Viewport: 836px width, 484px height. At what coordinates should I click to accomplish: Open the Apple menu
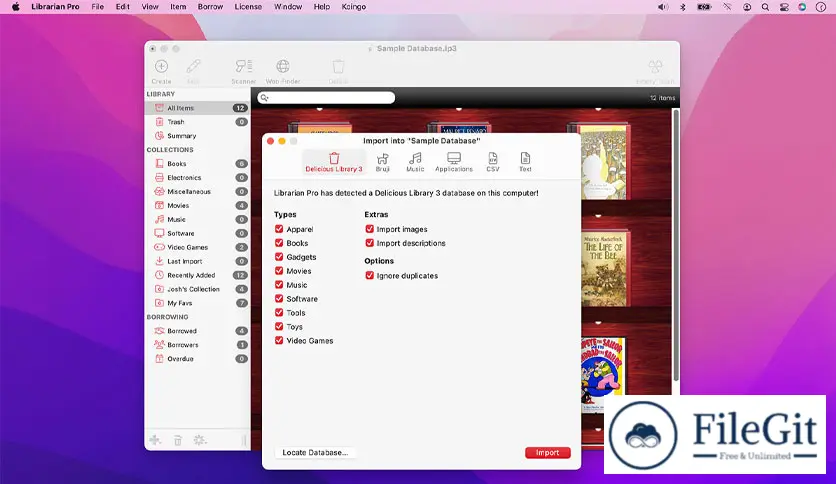(15, 7)
